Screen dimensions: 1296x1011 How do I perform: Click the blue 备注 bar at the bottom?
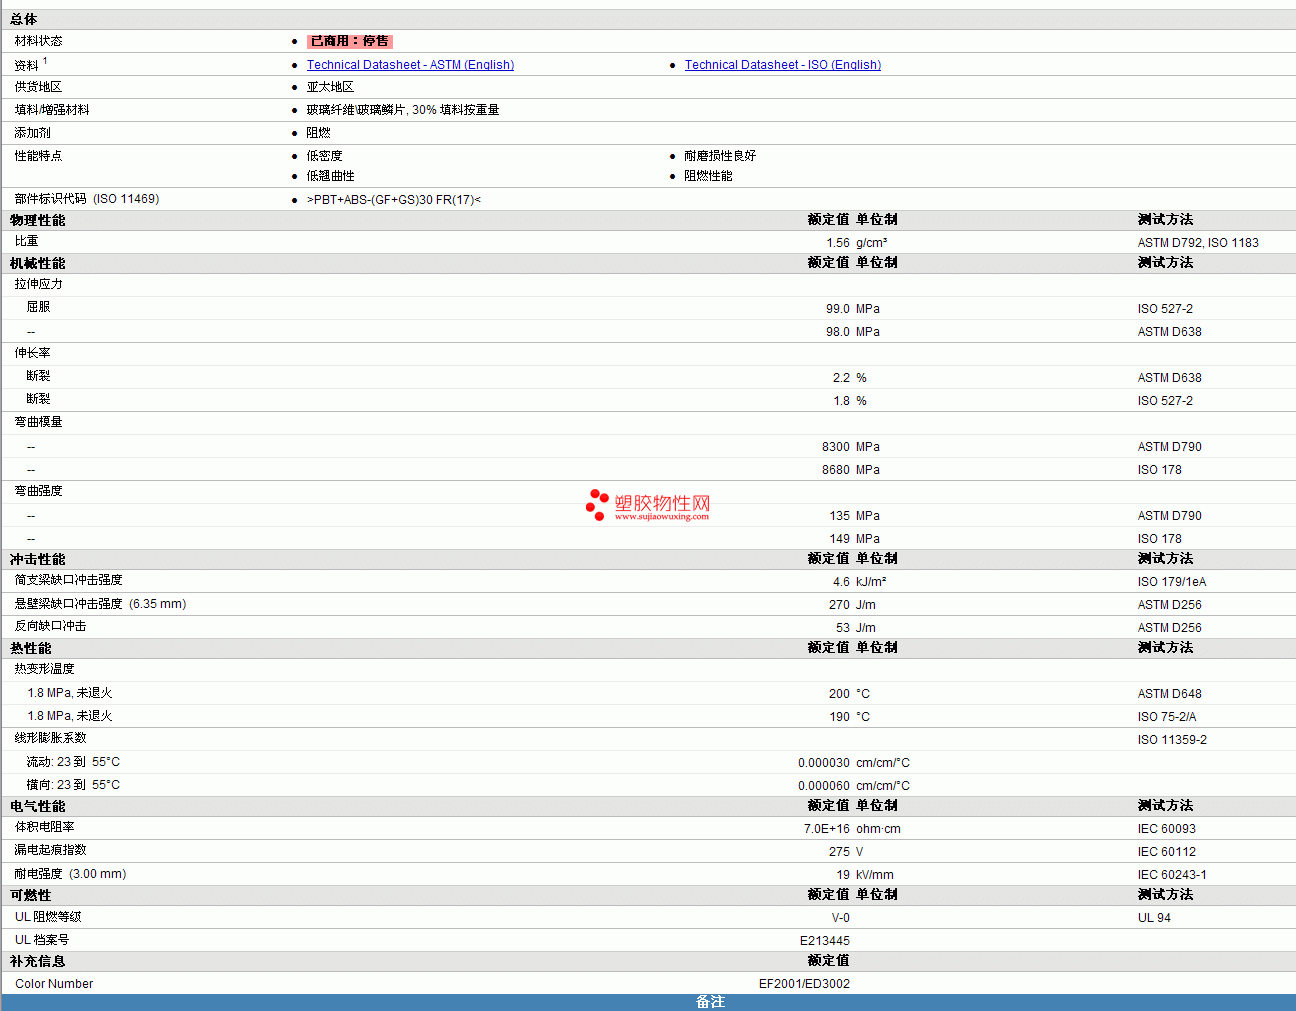(710, 1002)
